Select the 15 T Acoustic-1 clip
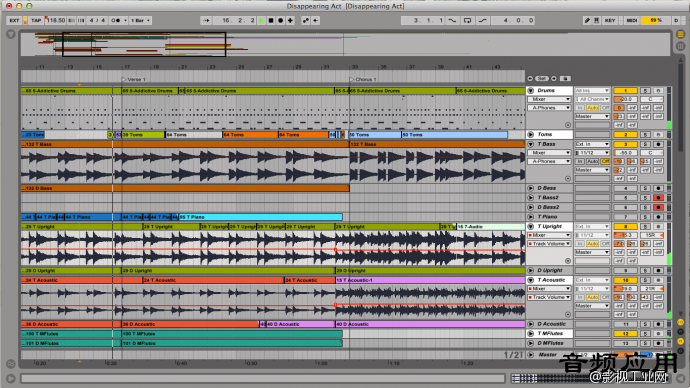Viewport: 690px width, 388px height. pyautogui.click(x=430, y=280)
